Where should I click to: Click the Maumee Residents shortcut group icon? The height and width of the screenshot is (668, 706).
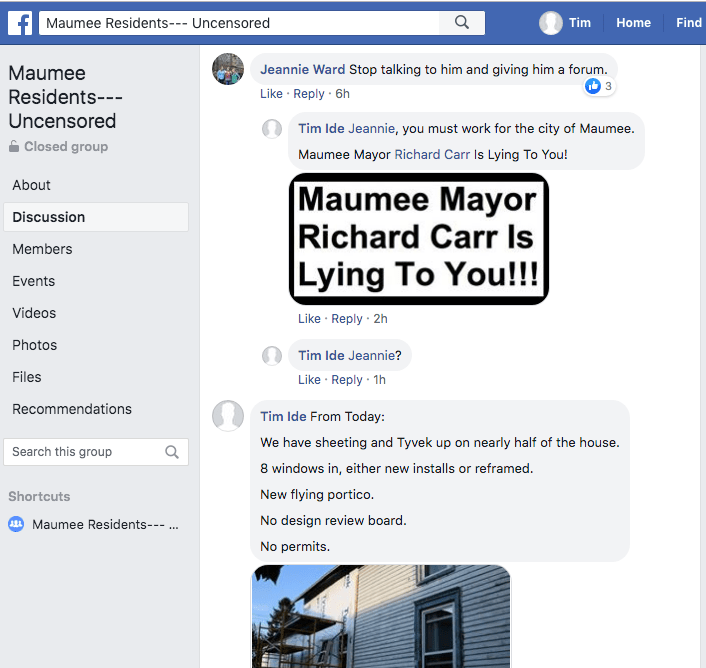tap(16, 524)
